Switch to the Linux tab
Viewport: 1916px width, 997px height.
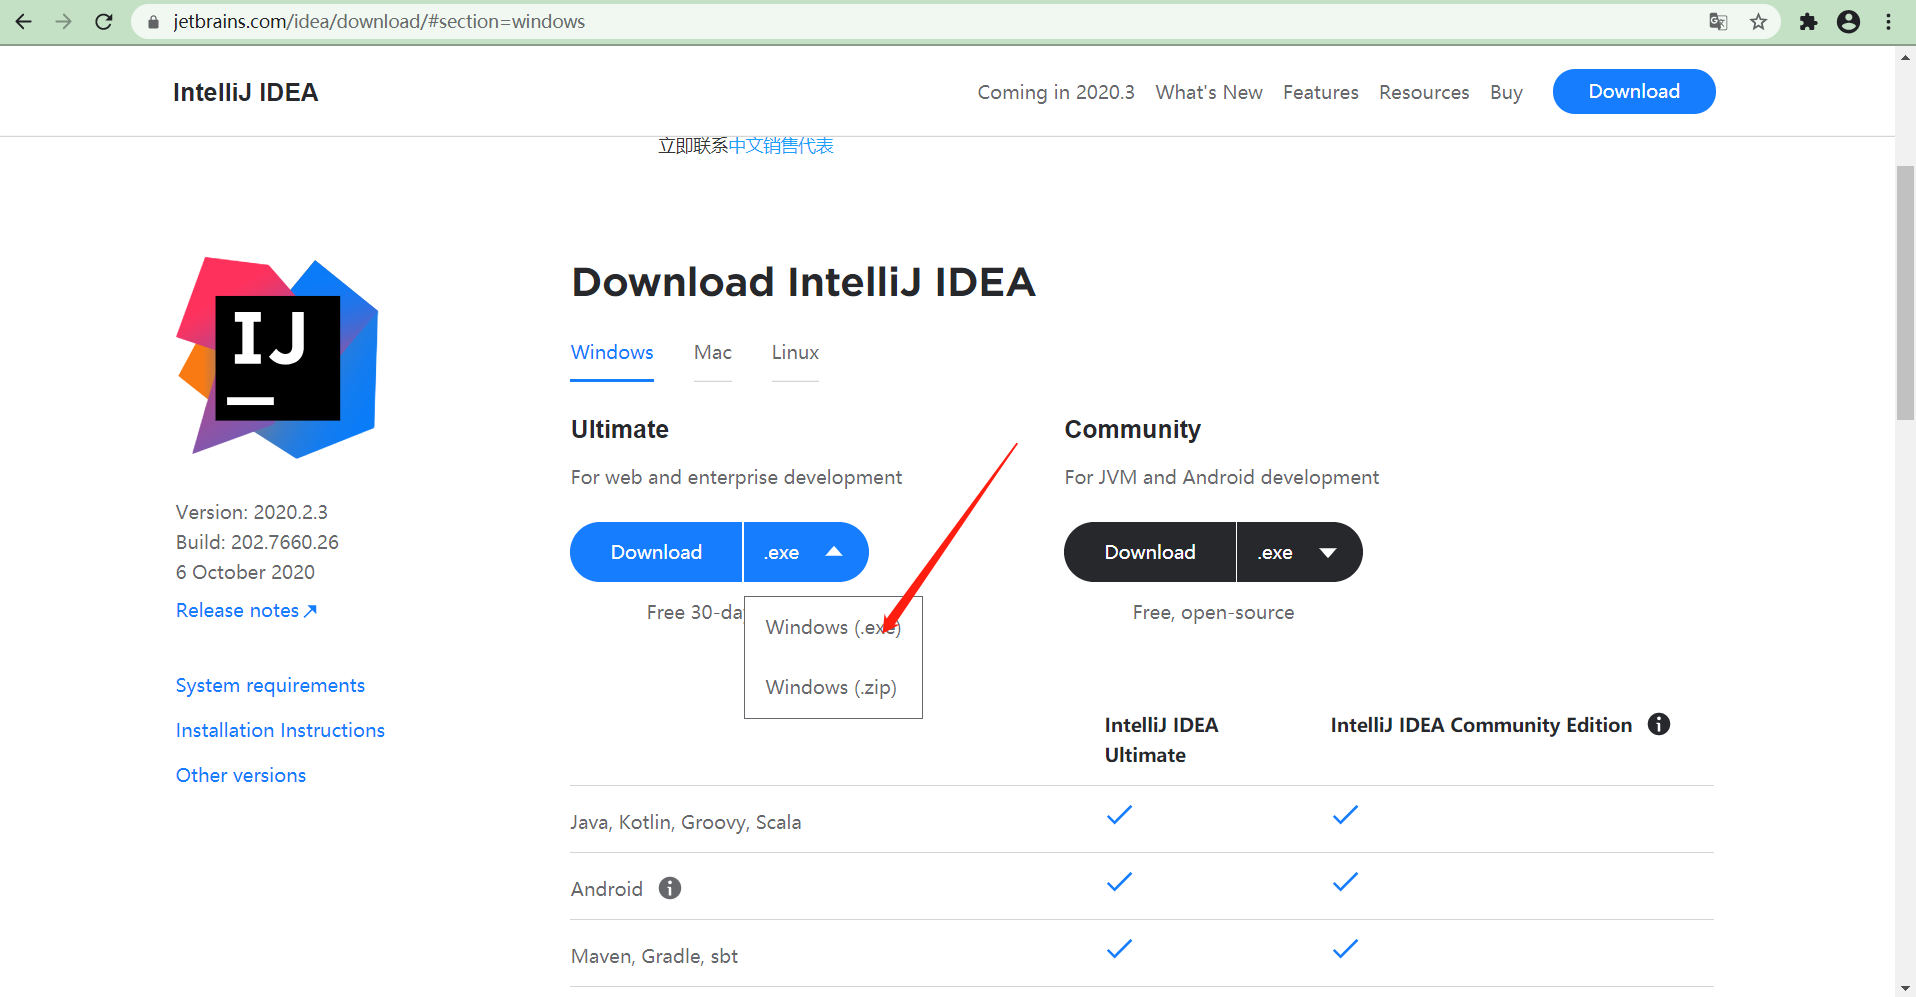tap(795, 353)
